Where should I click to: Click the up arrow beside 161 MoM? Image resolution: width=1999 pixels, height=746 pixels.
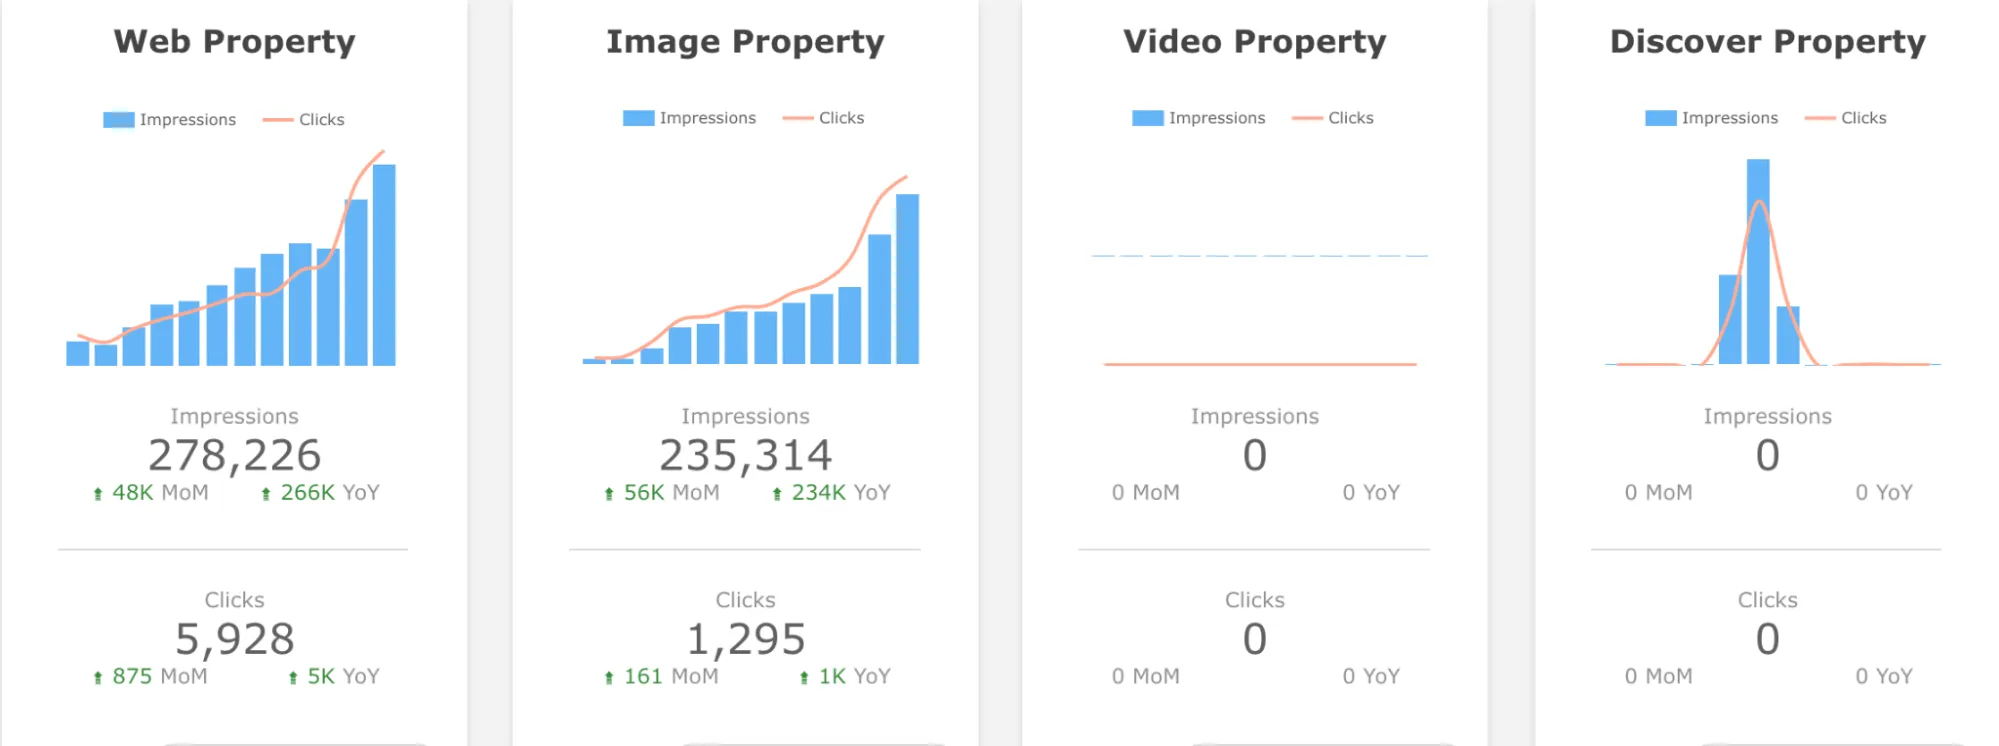point(609,678)
